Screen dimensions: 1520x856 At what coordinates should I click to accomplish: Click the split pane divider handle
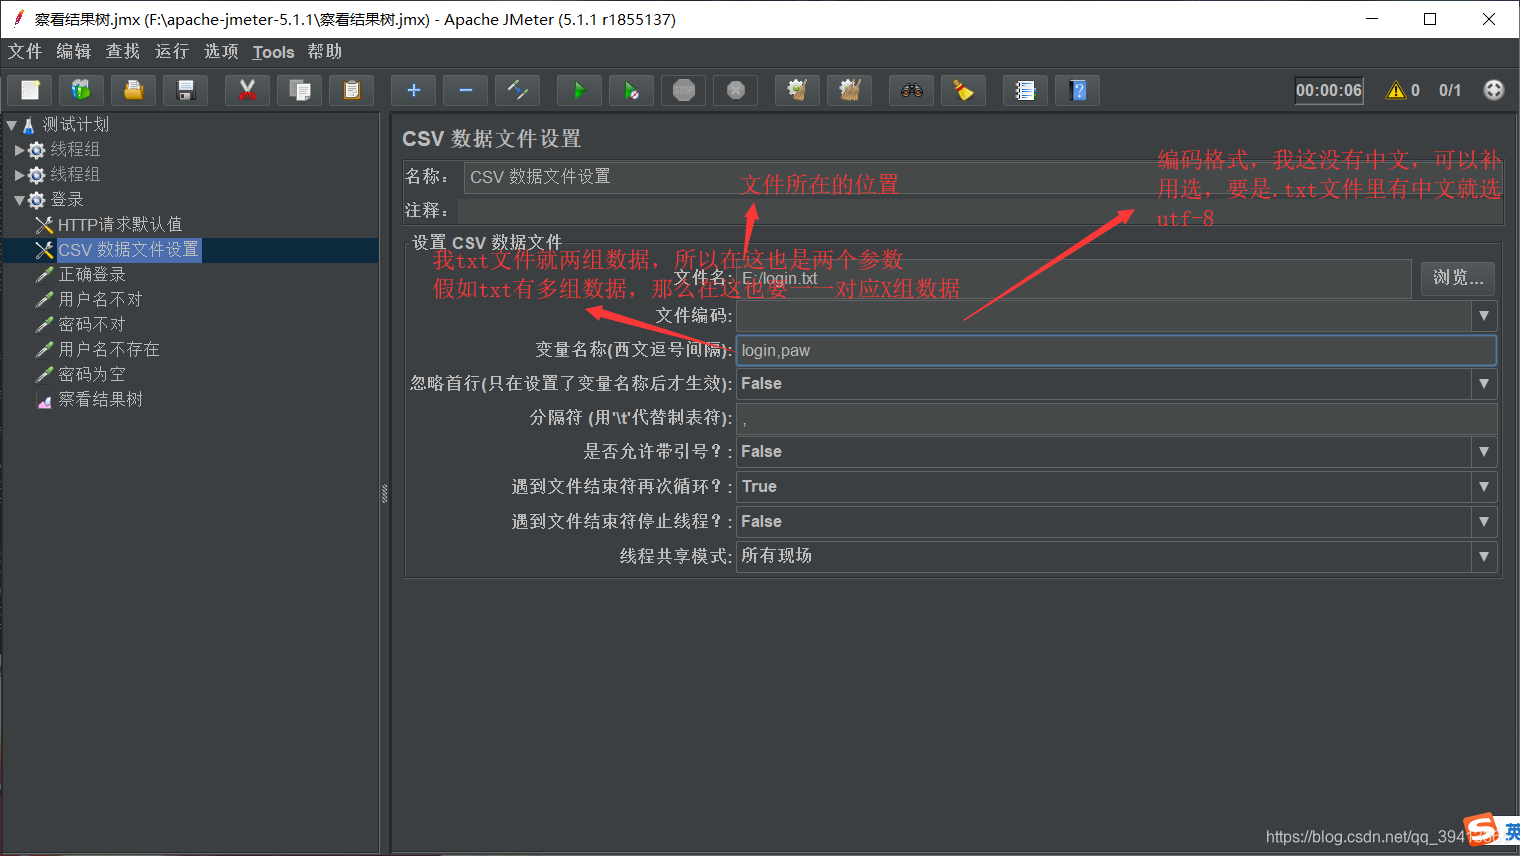click(x=384, y=492)
